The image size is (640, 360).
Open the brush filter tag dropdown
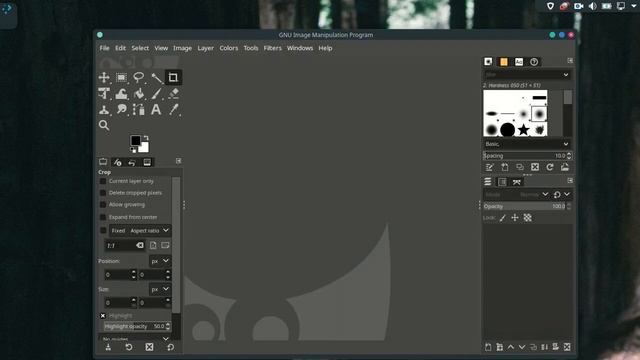click(566, 75)
